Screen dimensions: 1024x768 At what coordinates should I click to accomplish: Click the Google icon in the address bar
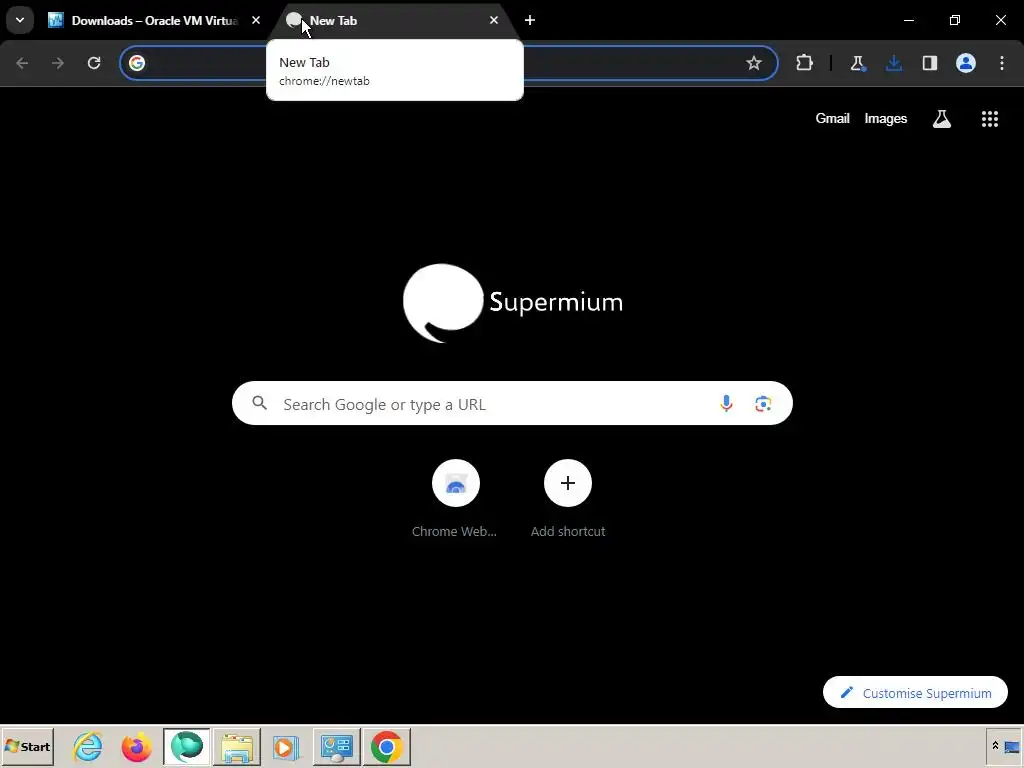pos(136,63)
